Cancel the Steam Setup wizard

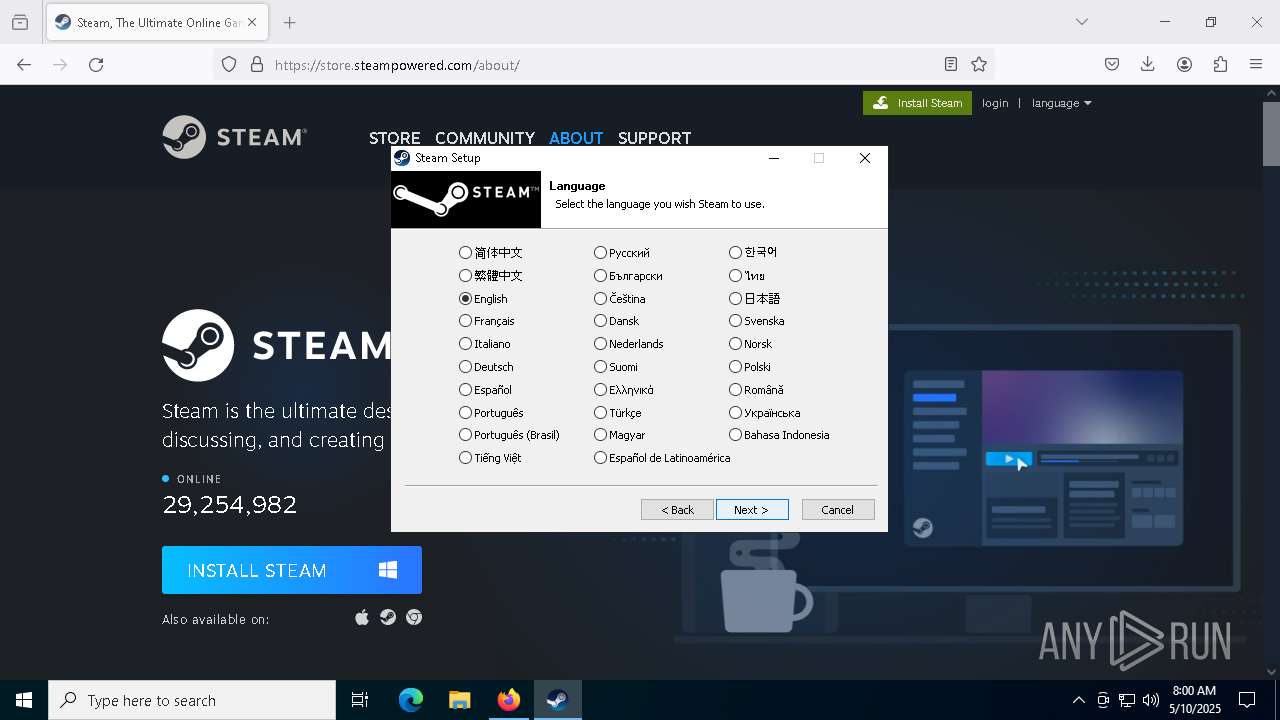tap(838, 510)
